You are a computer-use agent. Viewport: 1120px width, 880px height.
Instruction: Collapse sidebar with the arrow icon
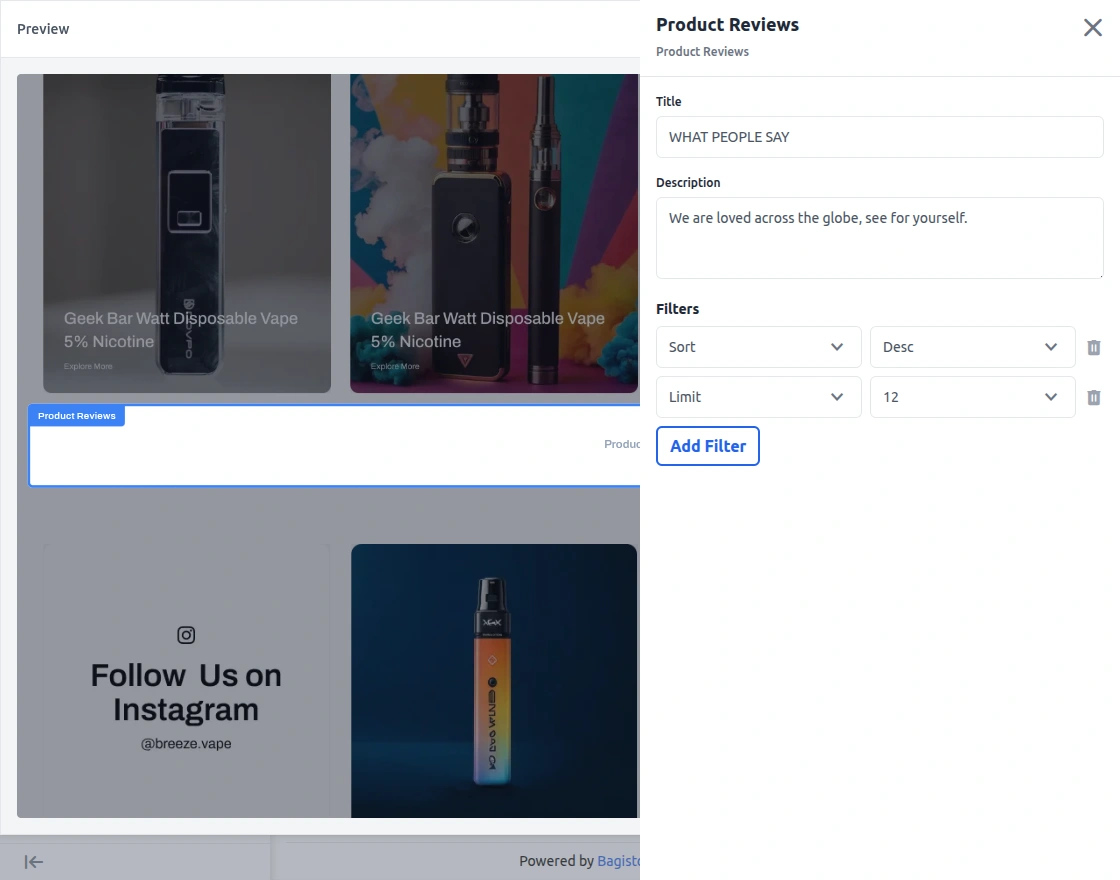tap(34, 862)
